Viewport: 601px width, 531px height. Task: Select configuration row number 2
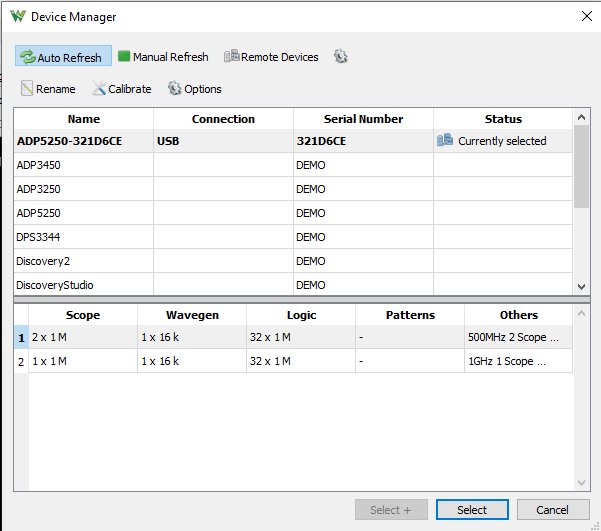21,361
